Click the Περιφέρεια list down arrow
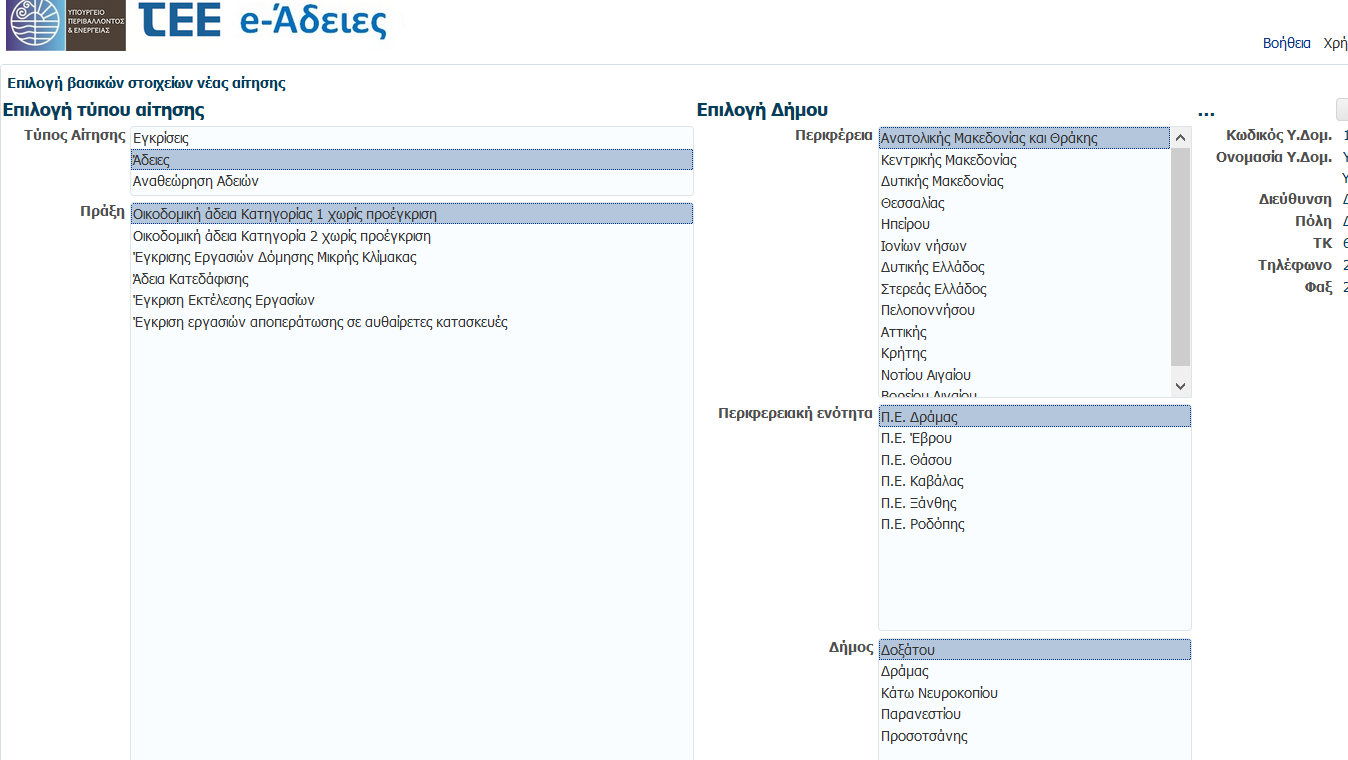 (1180, 386)
